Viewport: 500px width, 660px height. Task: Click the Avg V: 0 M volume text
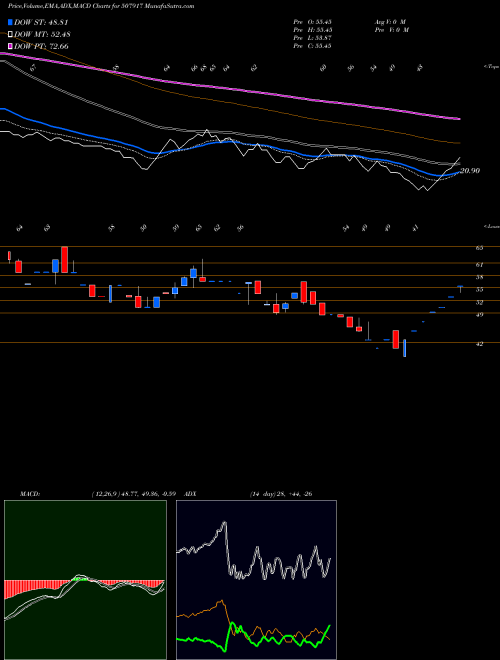[x=390, y=22]
